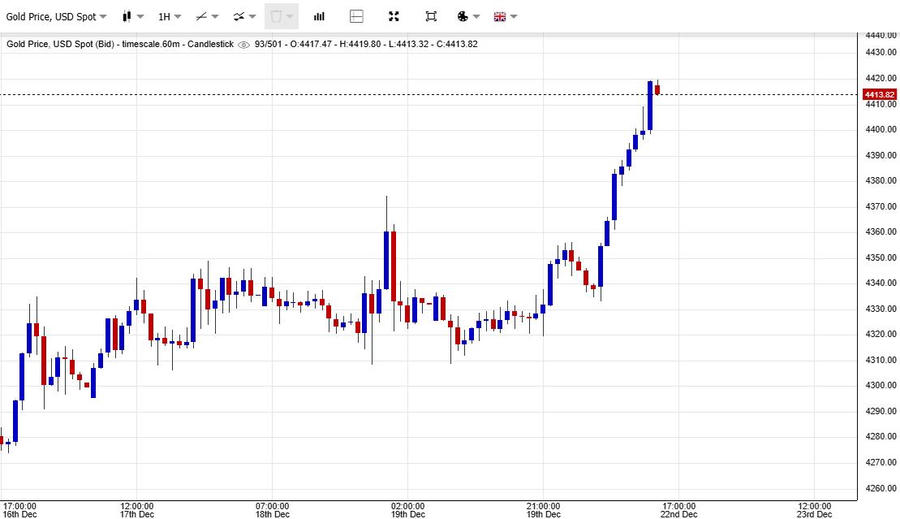This screenshot has width=900, height=519.
Task: Click the red 4413.82 current price label
Action: click(877, 95)
